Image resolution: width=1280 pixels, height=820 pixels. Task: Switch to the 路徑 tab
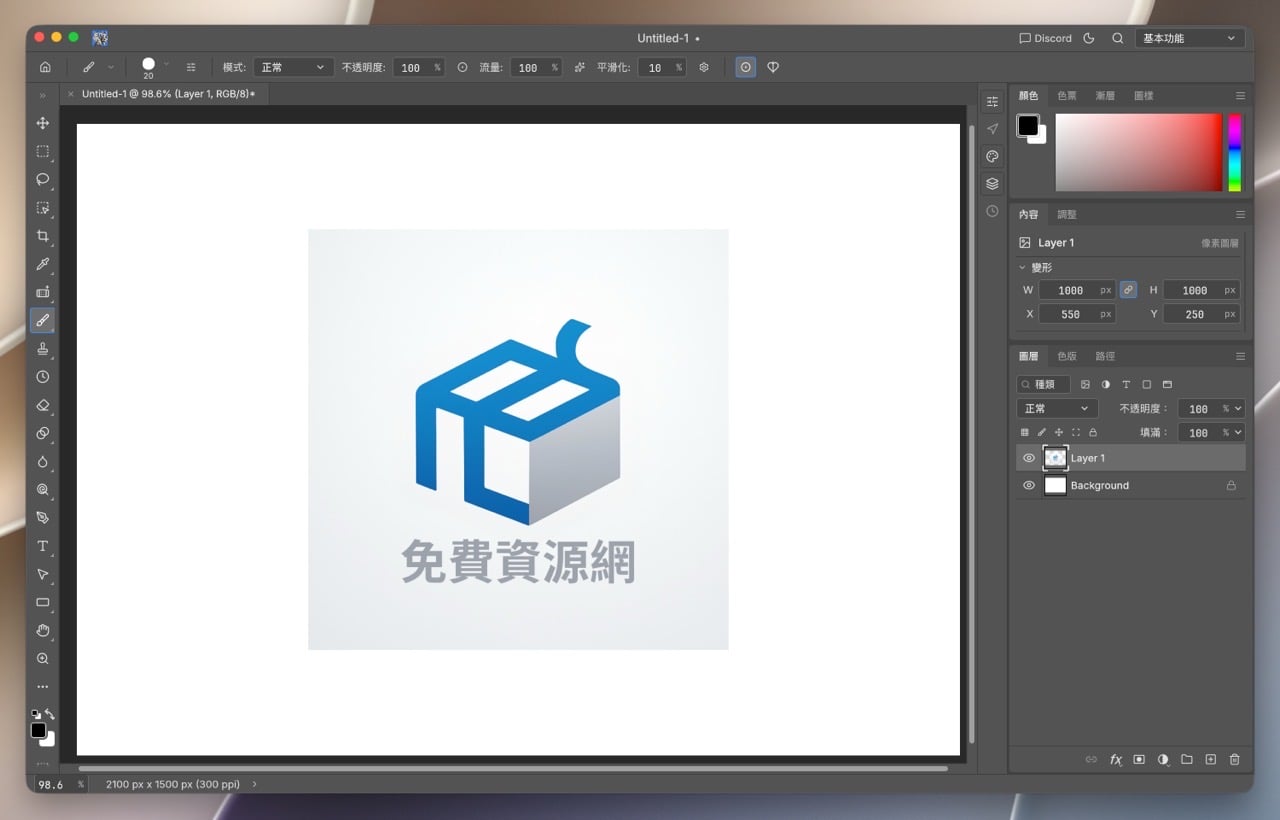[x=1105, y=356]
